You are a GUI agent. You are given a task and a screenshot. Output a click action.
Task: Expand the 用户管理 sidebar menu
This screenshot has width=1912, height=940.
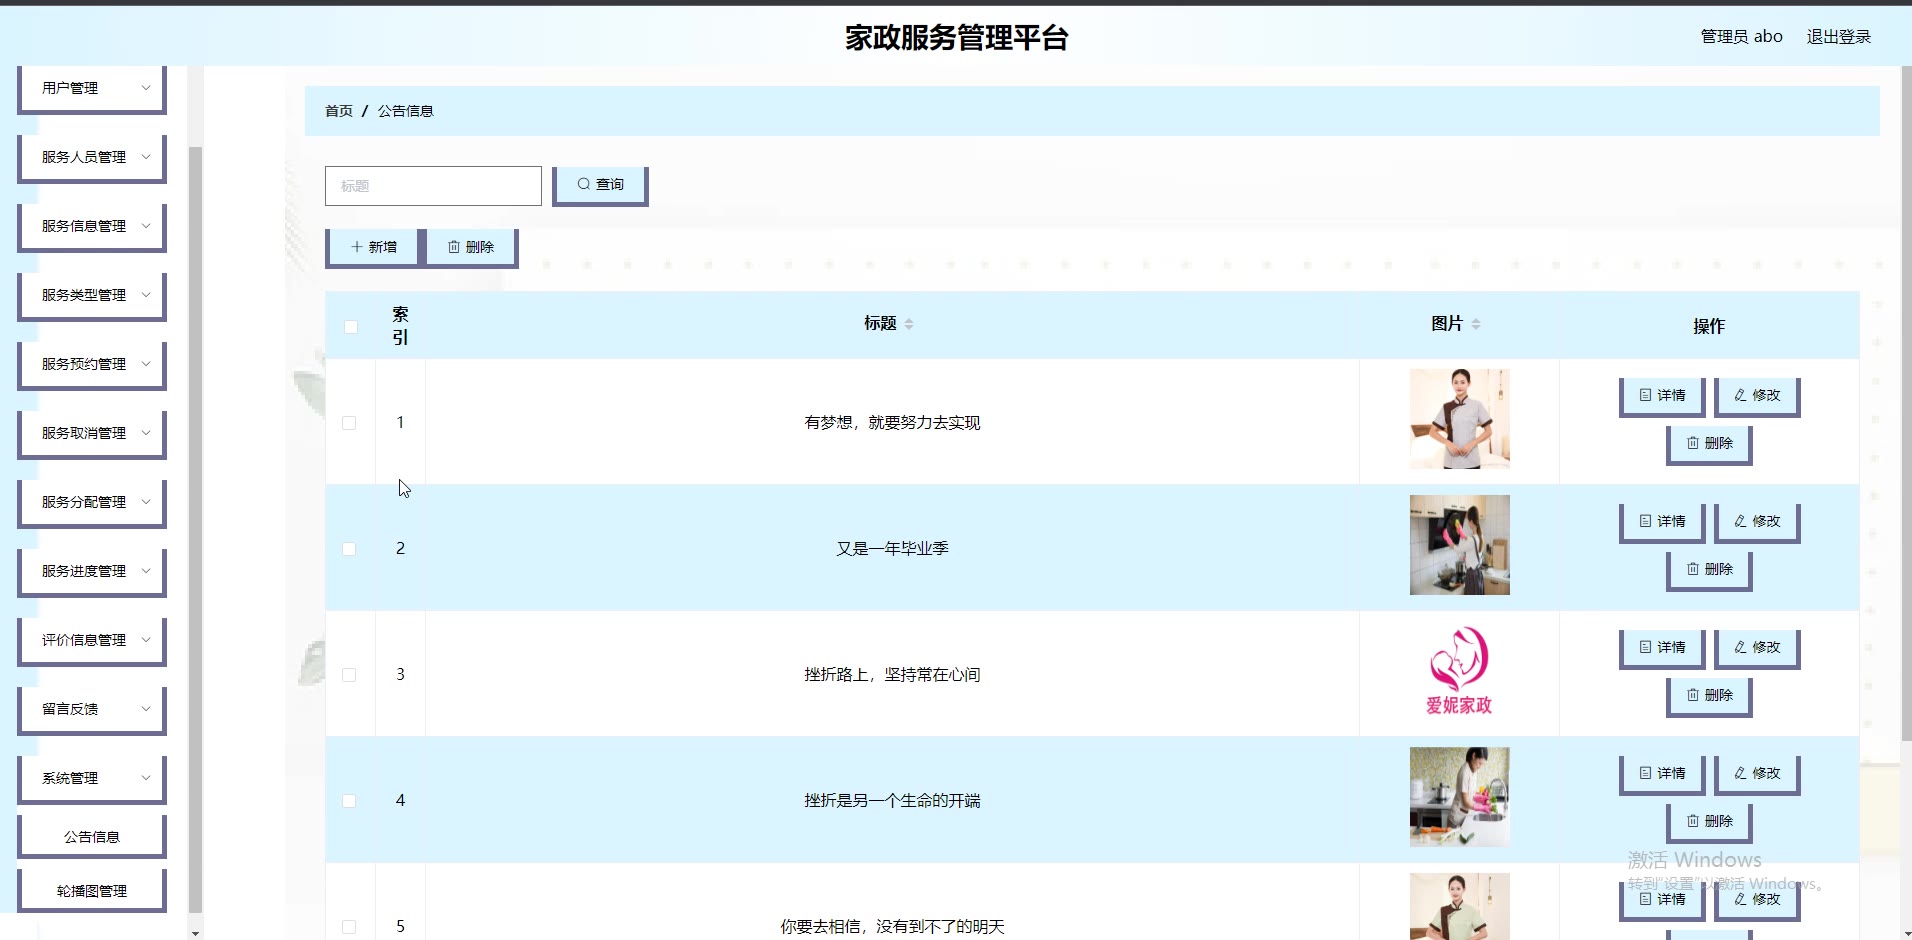point(92,88)
